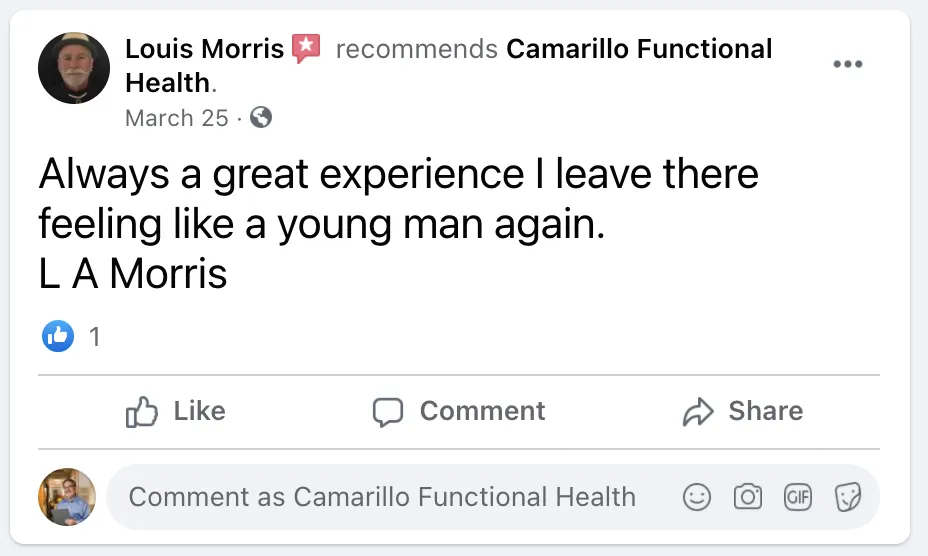Click Louis Morris's profile picture
Image resolution: width=928 pixels, height=556 pixels.
point(74,68)
